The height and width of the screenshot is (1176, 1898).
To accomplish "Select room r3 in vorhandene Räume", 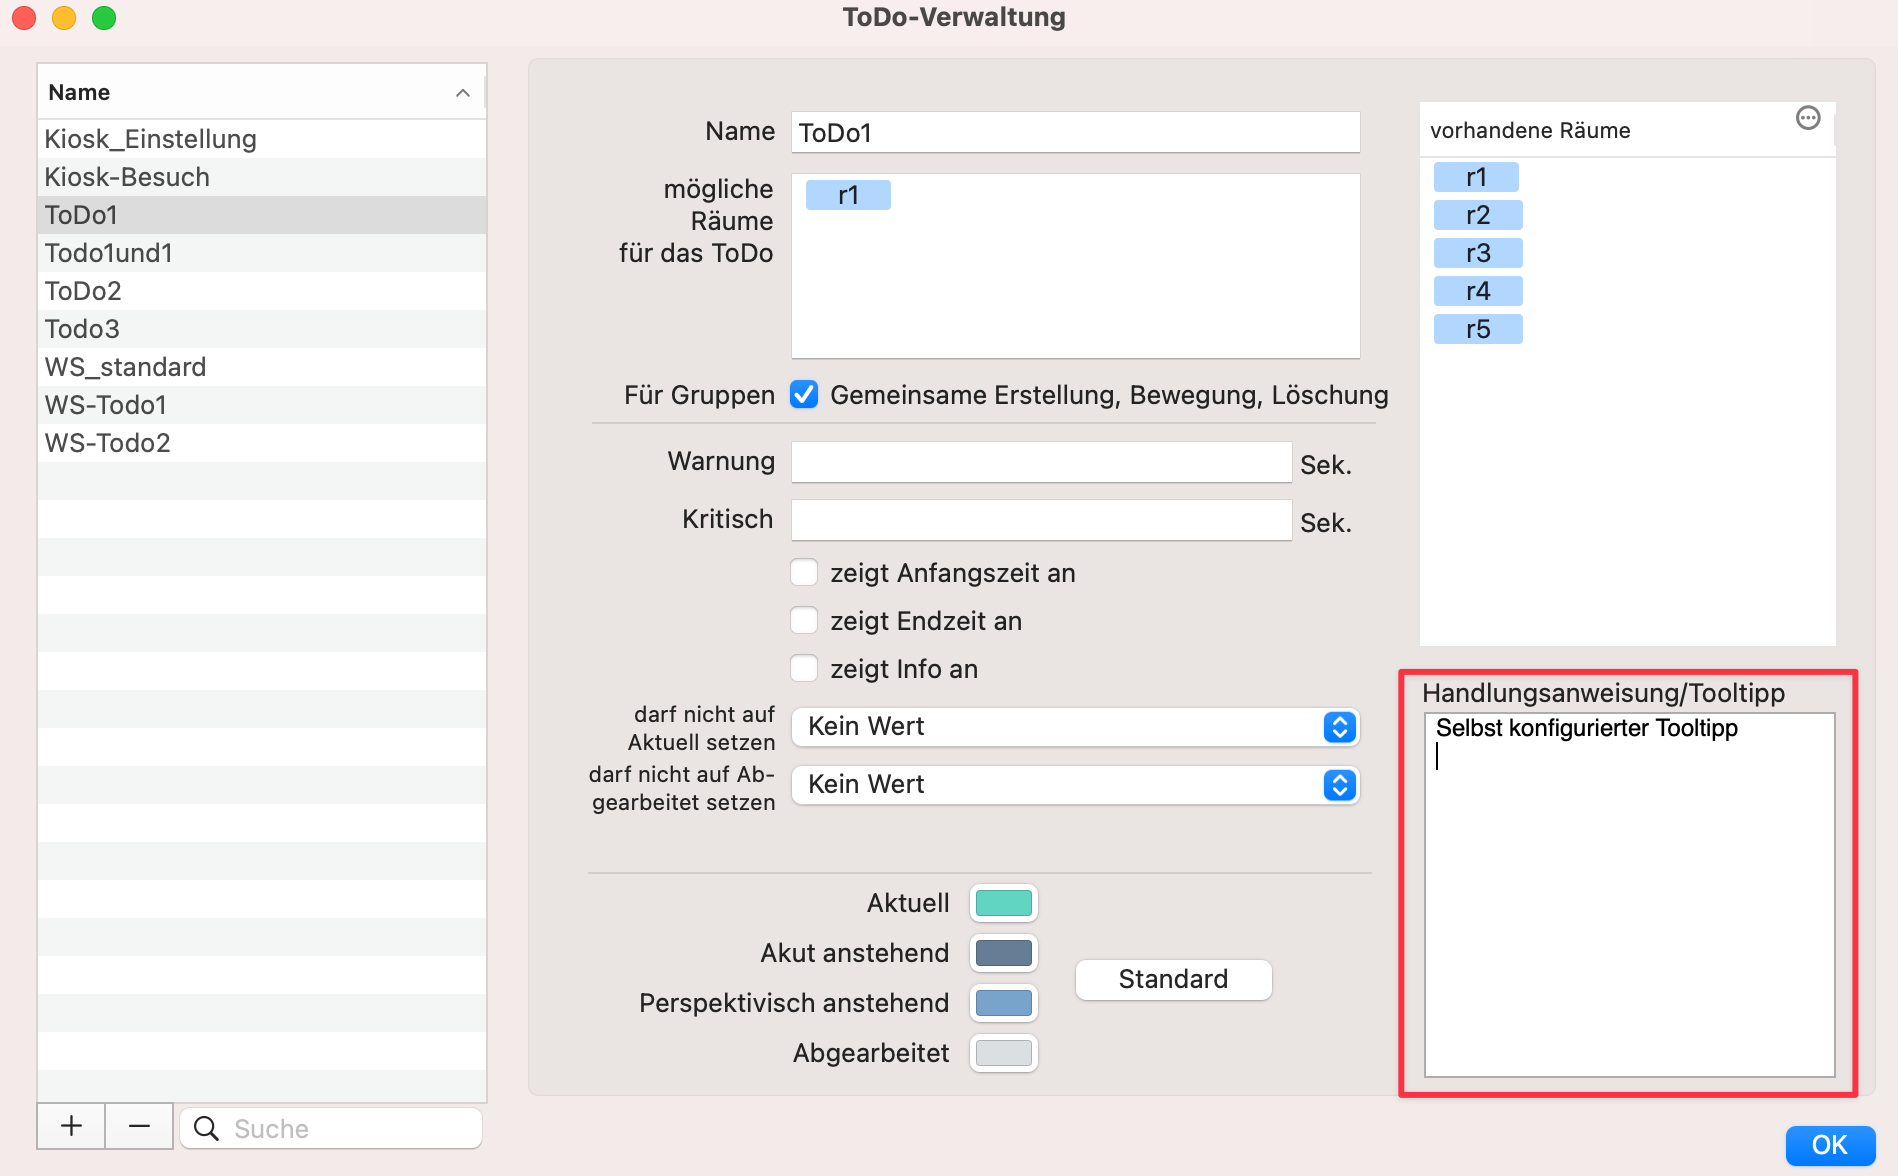I will [x=1478, y=253].
